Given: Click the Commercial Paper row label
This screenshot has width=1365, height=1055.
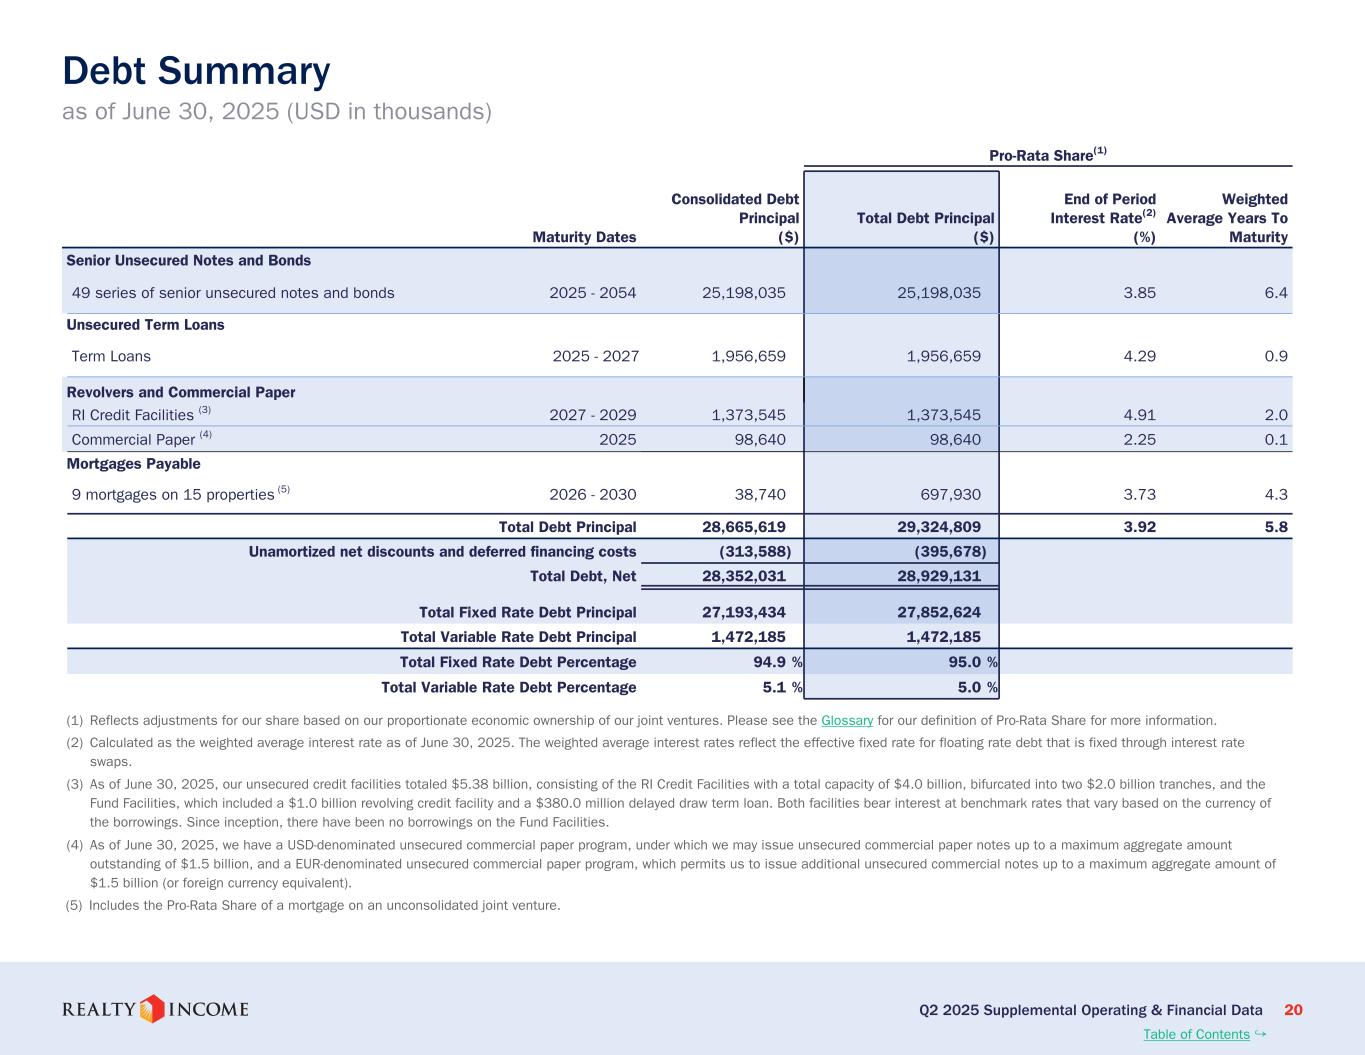Looking at the screenshot, I should [x=133, y=440].
